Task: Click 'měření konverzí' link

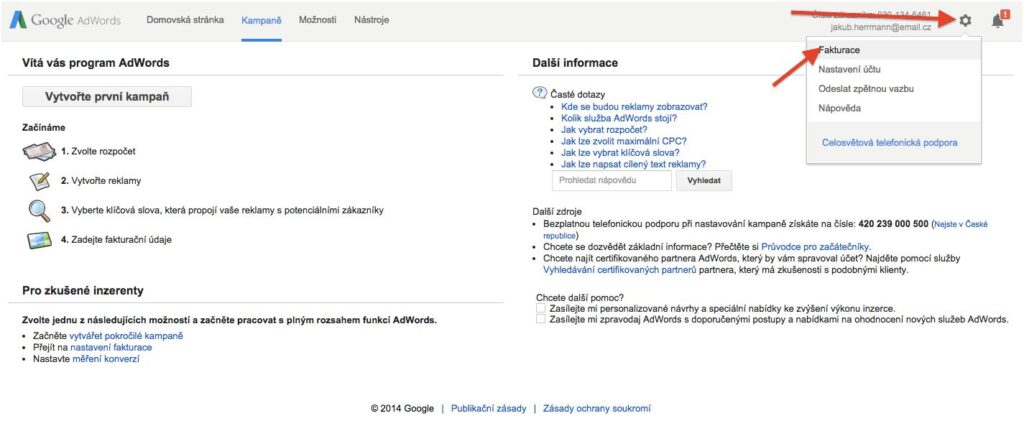Action: (106, 359)
